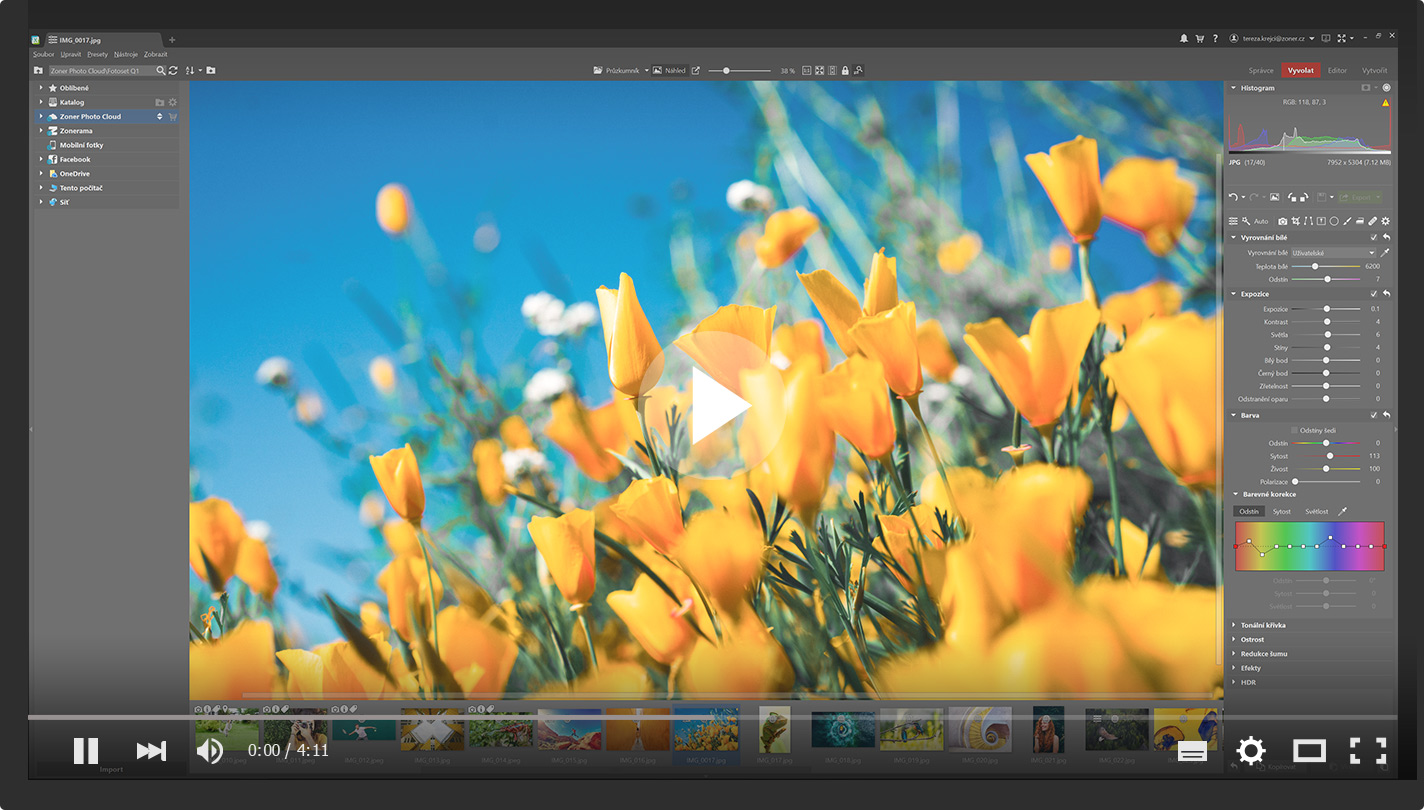Select the radial filter circle tool
The image size is (1424, 810).
(1334, 221)
